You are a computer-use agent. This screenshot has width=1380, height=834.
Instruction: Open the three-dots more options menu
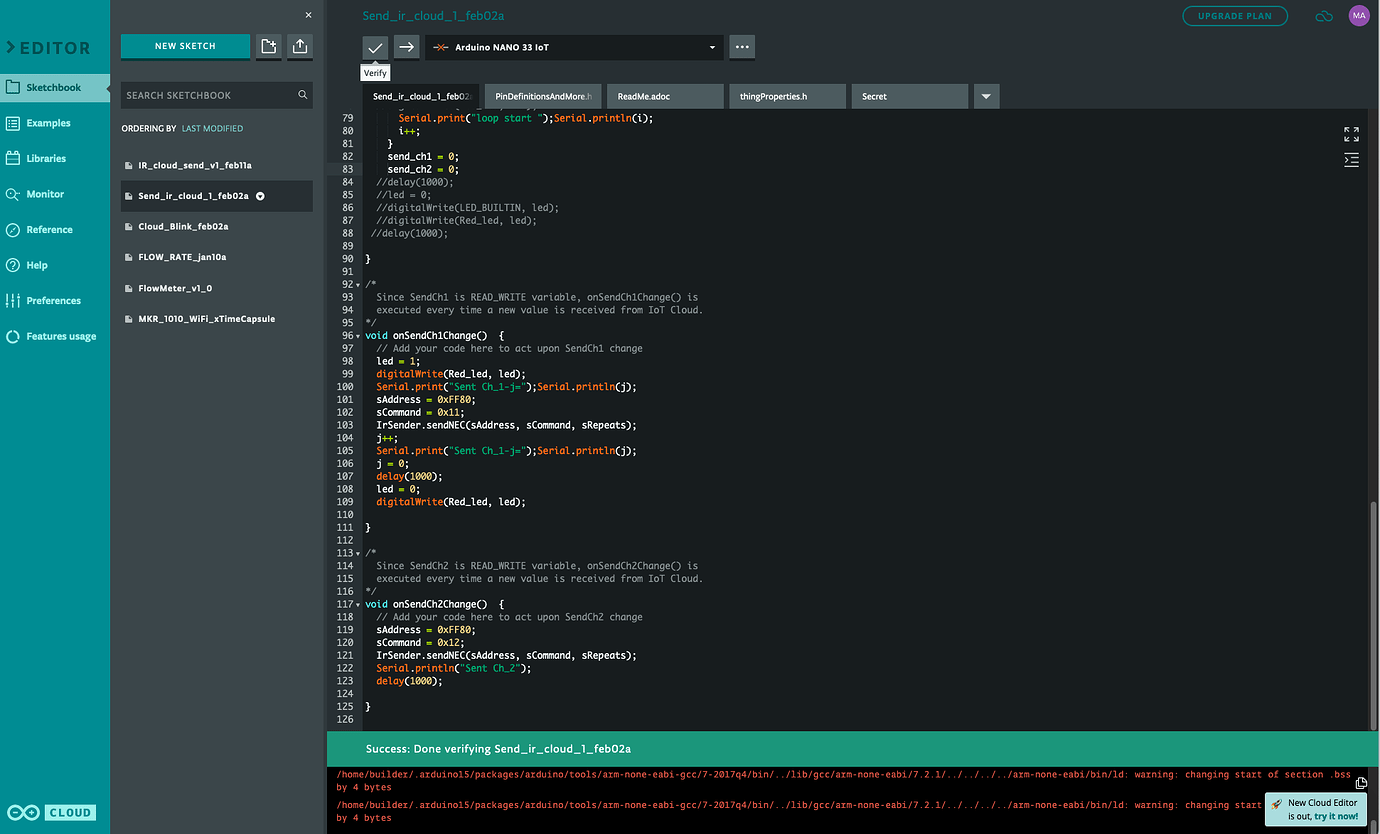(x=741, y=47)
